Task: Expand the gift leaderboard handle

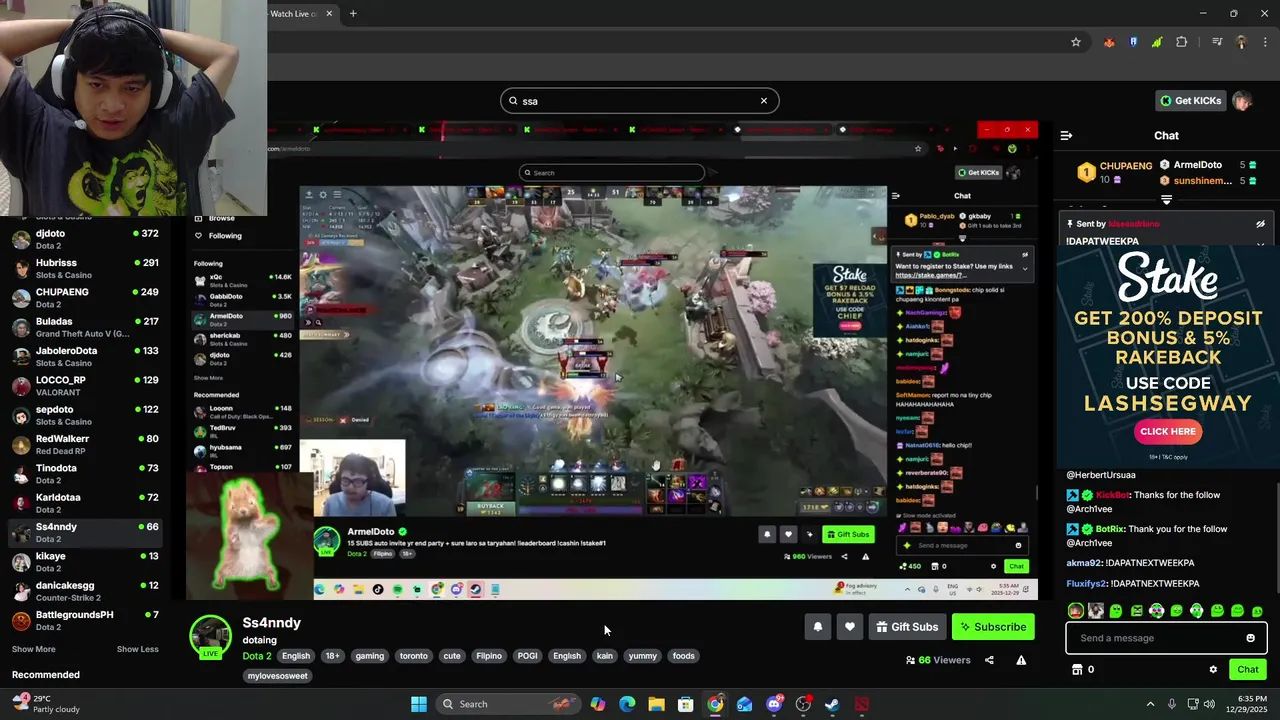Action: tap(1166, 200)
